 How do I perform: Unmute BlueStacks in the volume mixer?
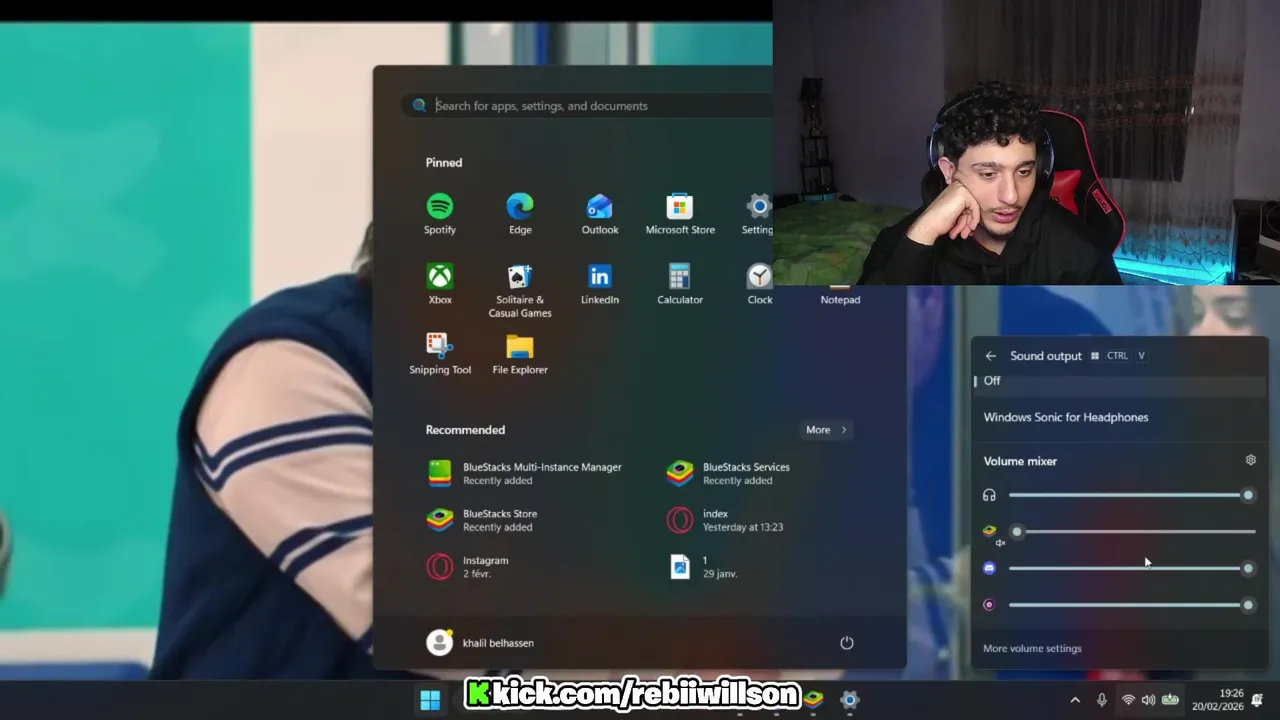tap(990, 534)
